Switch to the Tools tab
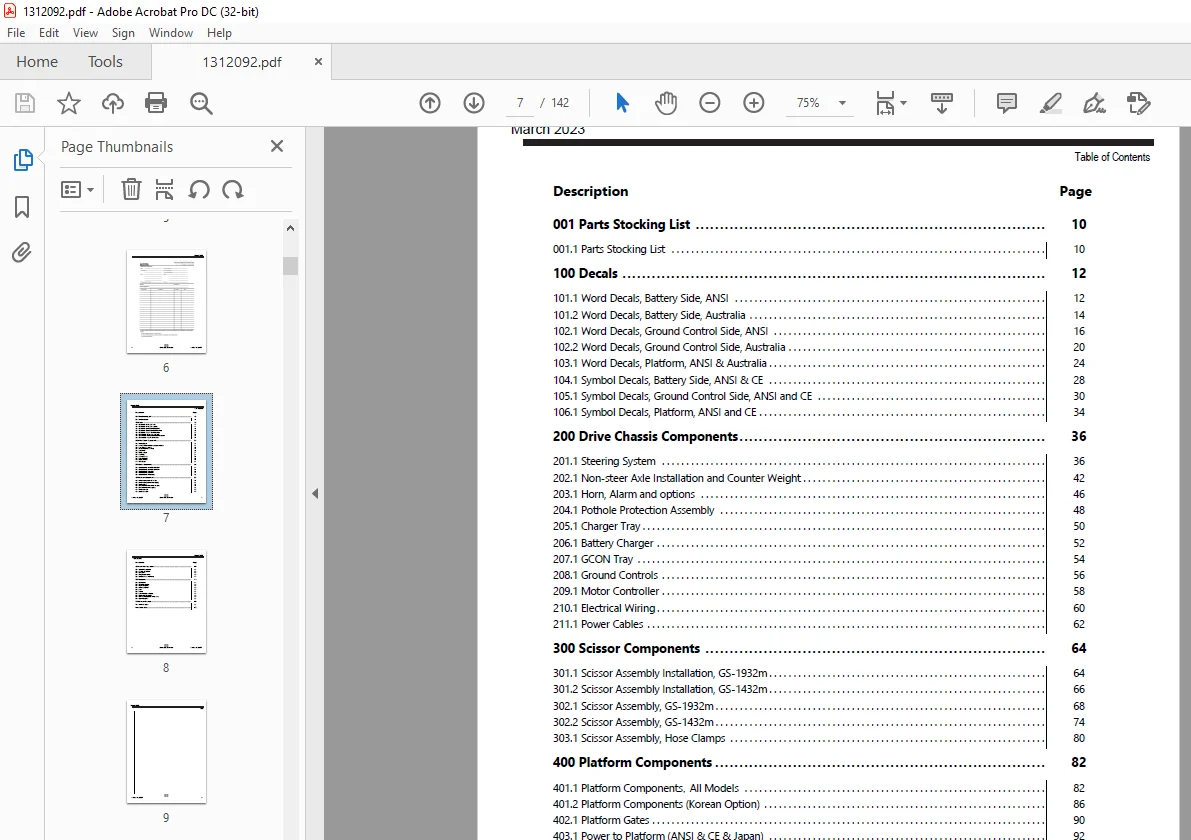Screen dimensions: 1191x840 (105, 62)
